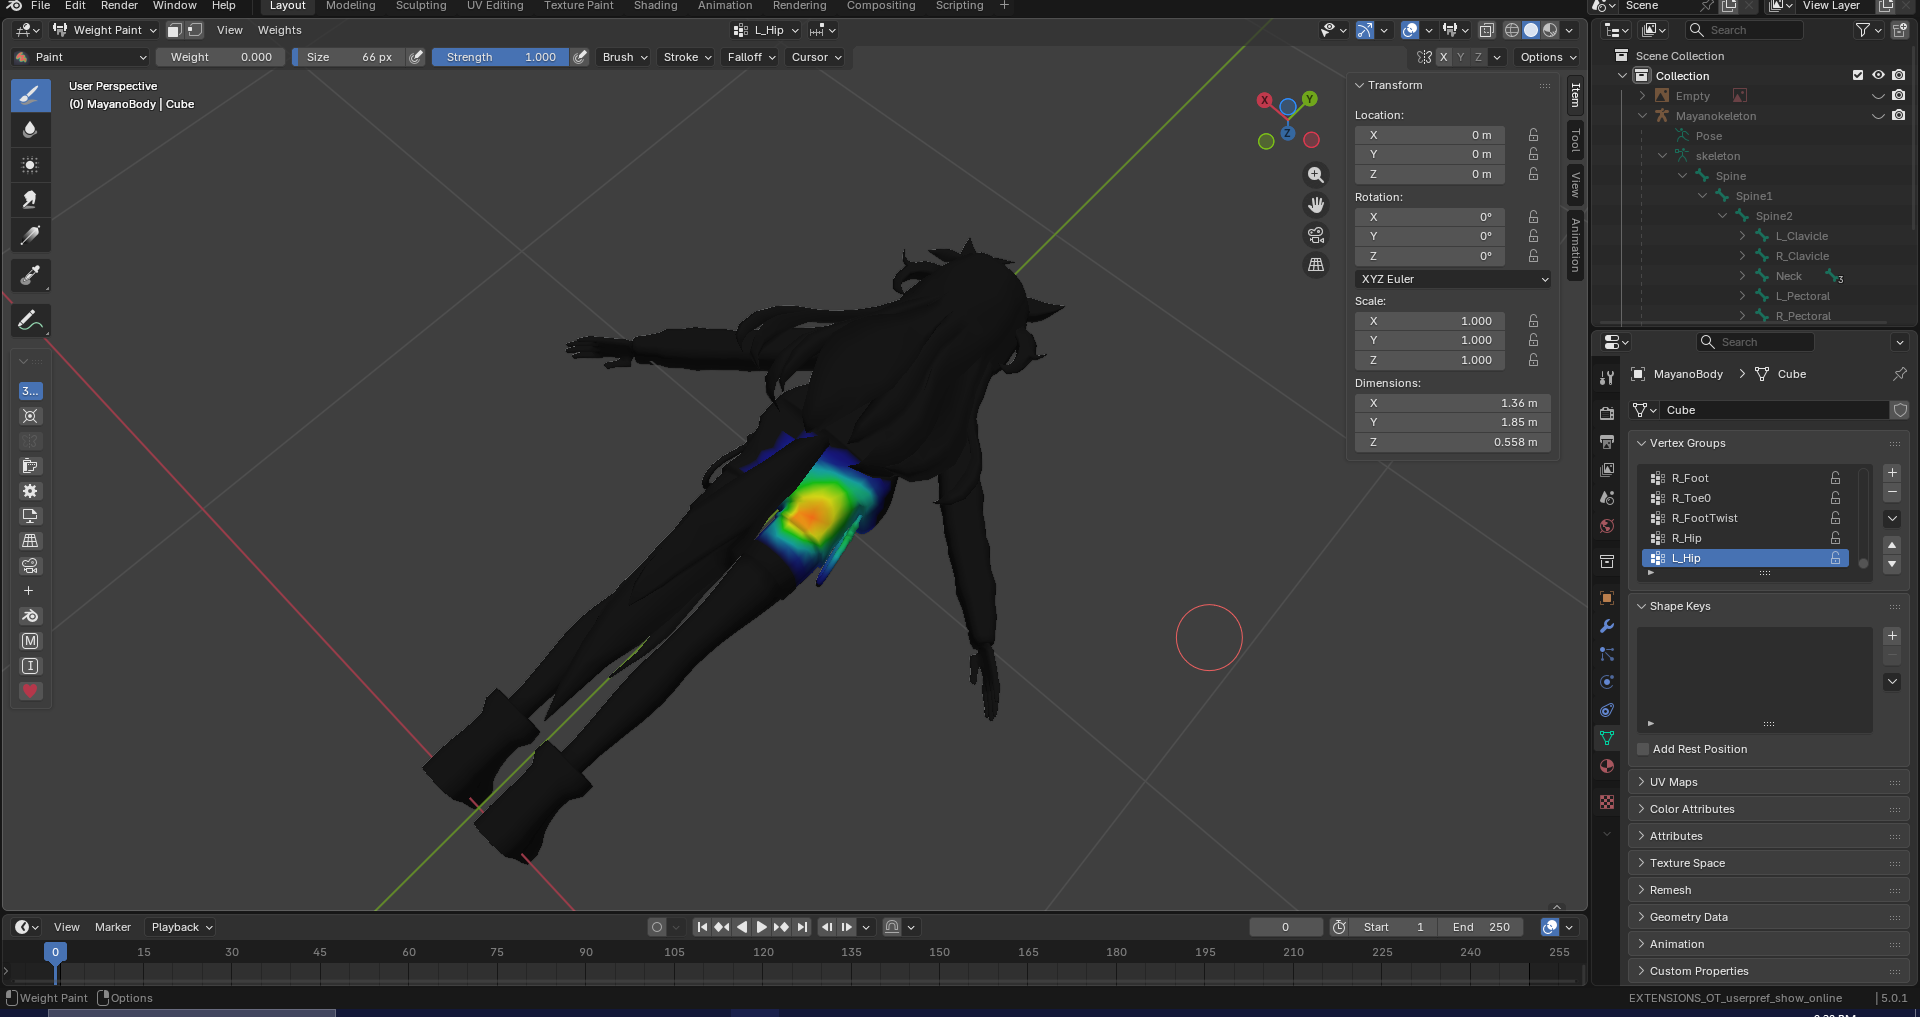1920x1017 pixels.
Task: Select the Blur brush tool
Action: pos(30,130)
